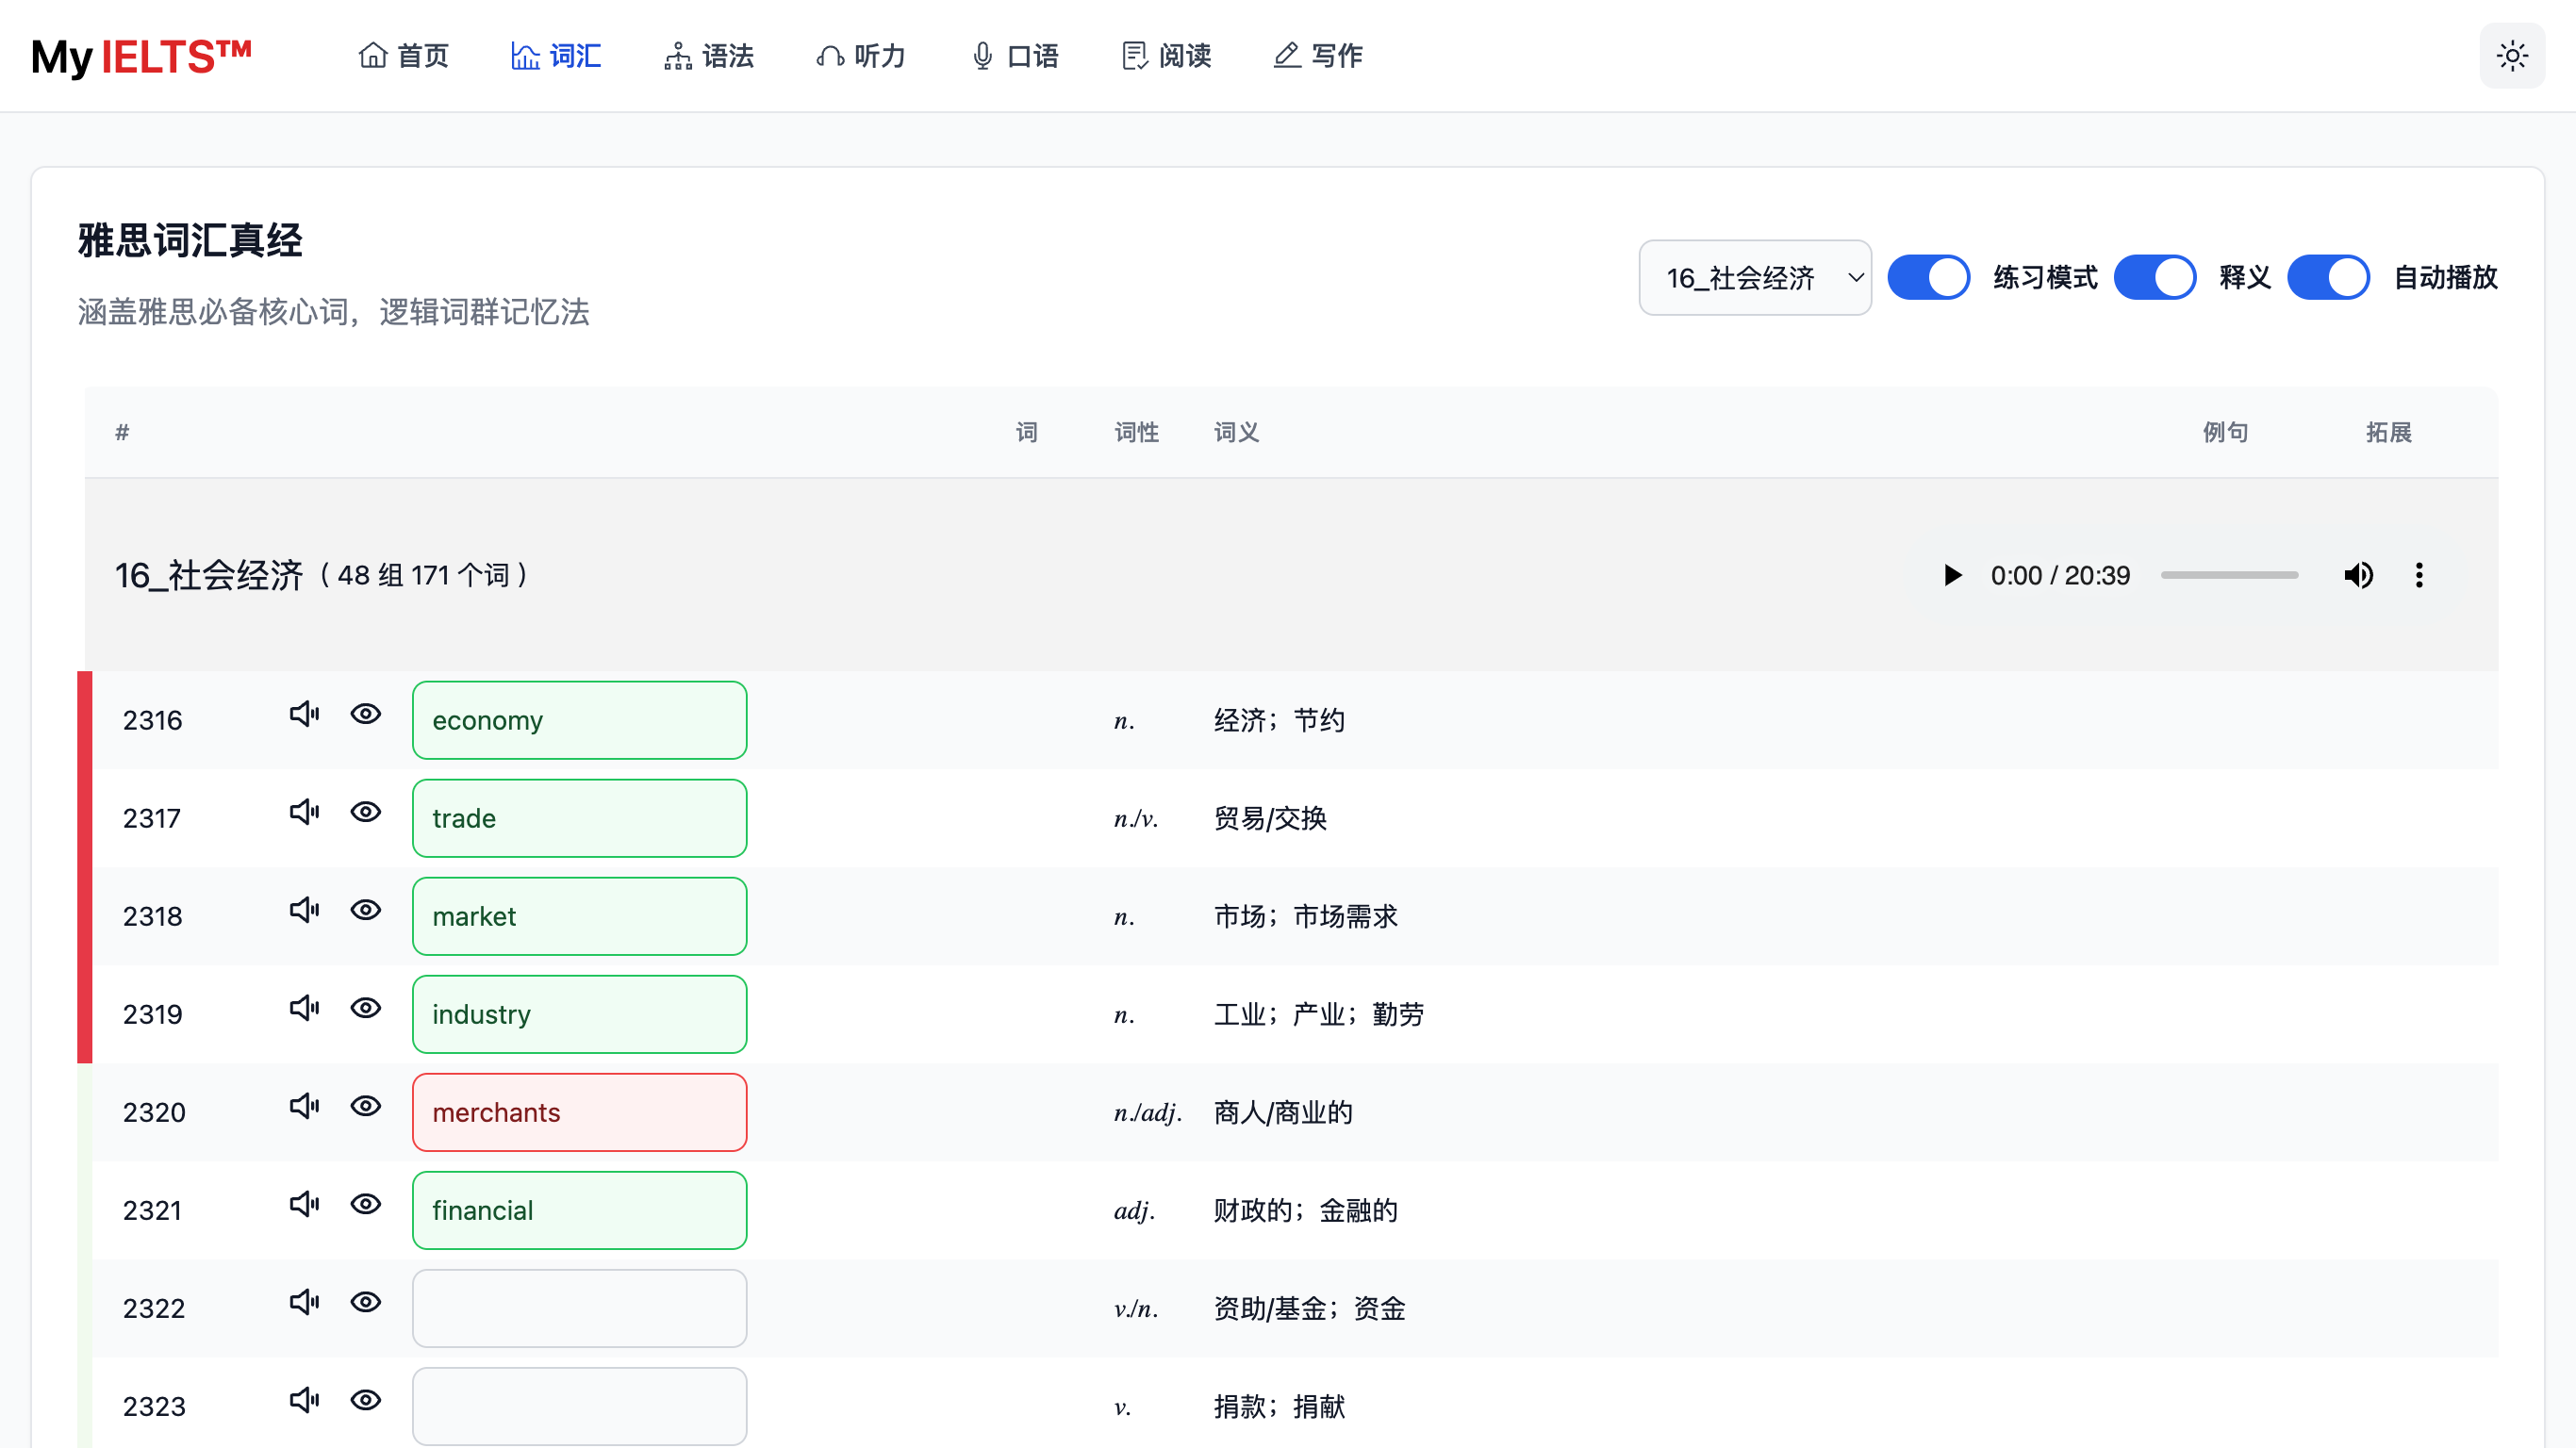Play pronunciation audio for word 2316
This screenshot has height=1448, width=2576.
[x=304, y=714]
